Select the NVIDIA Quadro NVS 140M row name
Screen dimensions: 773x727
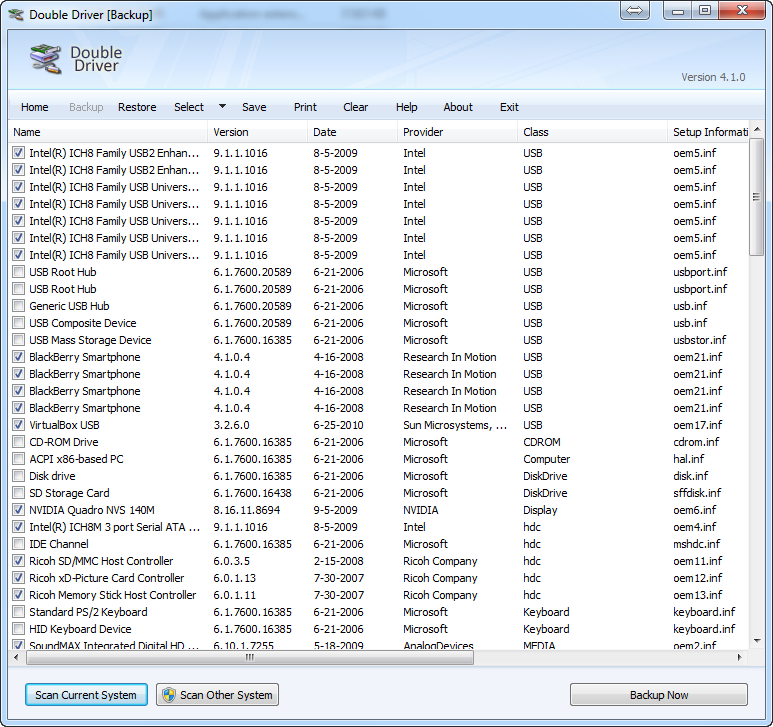coord(92,510)
